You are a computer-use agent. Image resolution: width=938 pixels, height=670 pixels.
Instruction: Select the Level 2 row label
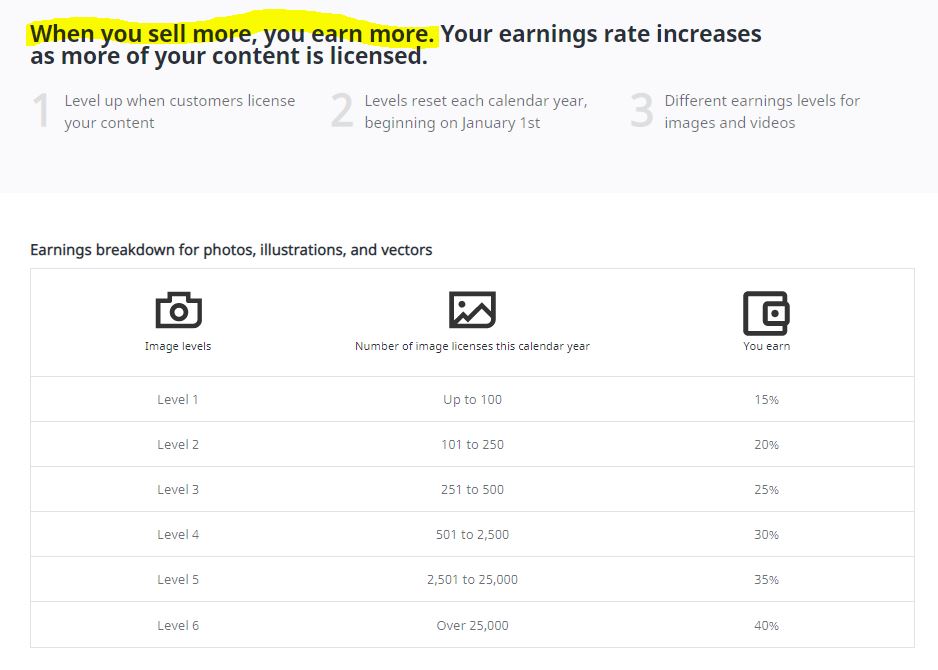click(x=178, y=445)
